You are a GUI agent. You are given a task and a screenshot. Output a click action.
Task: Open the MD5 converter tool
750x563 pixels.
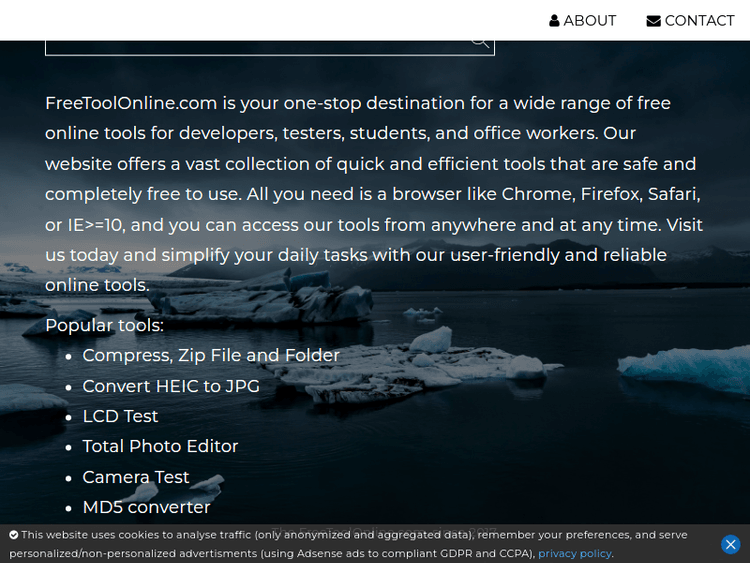[x=146, y=507]
